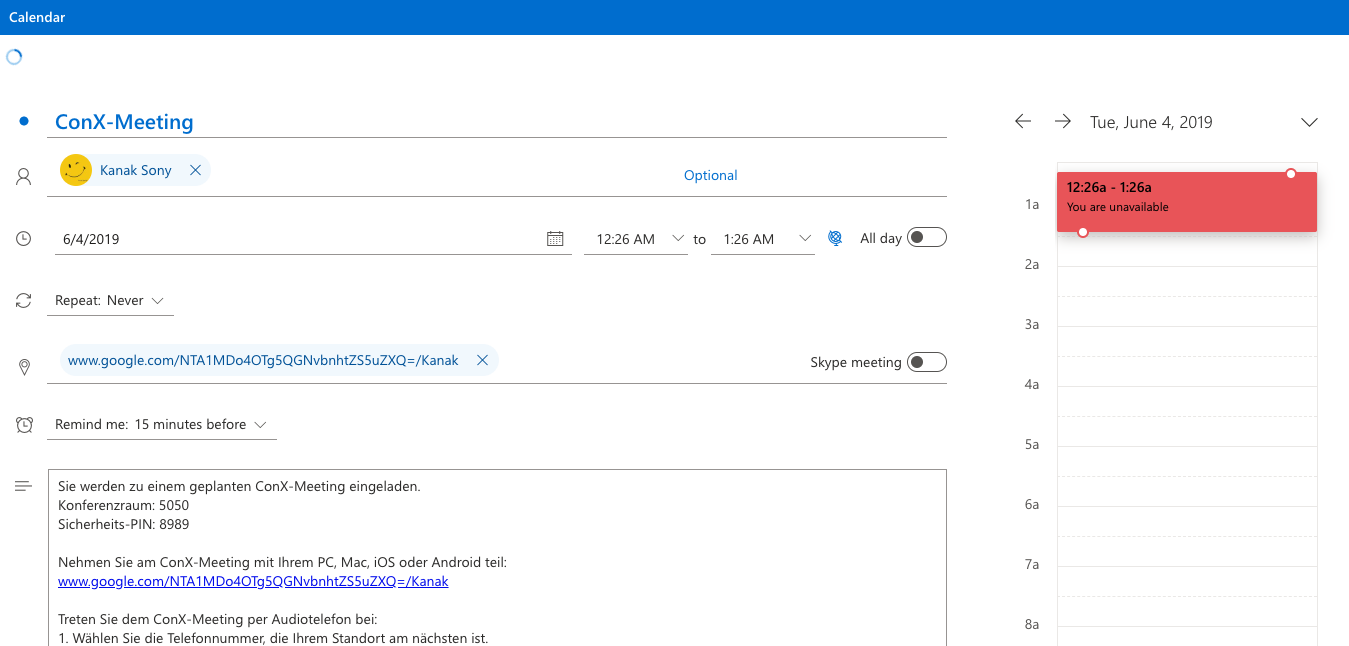Enable the All day toggle

(926, 237)
